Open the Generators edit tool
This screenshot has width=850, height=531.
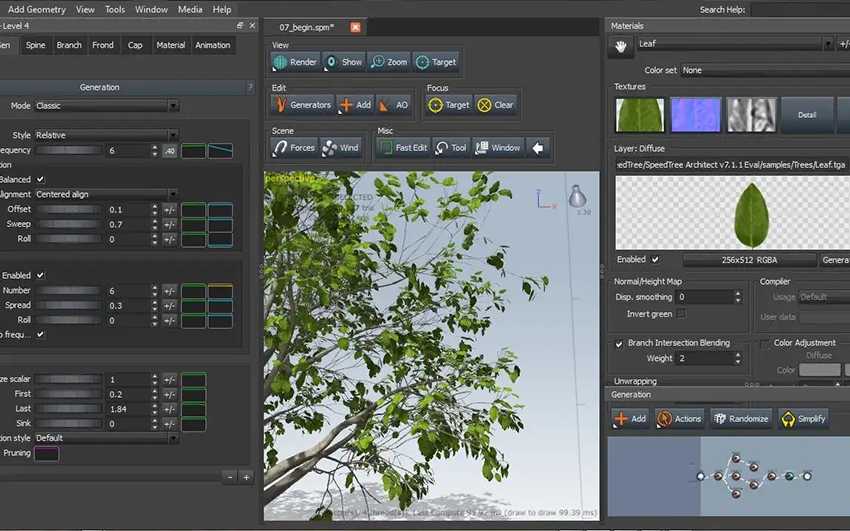302,105
